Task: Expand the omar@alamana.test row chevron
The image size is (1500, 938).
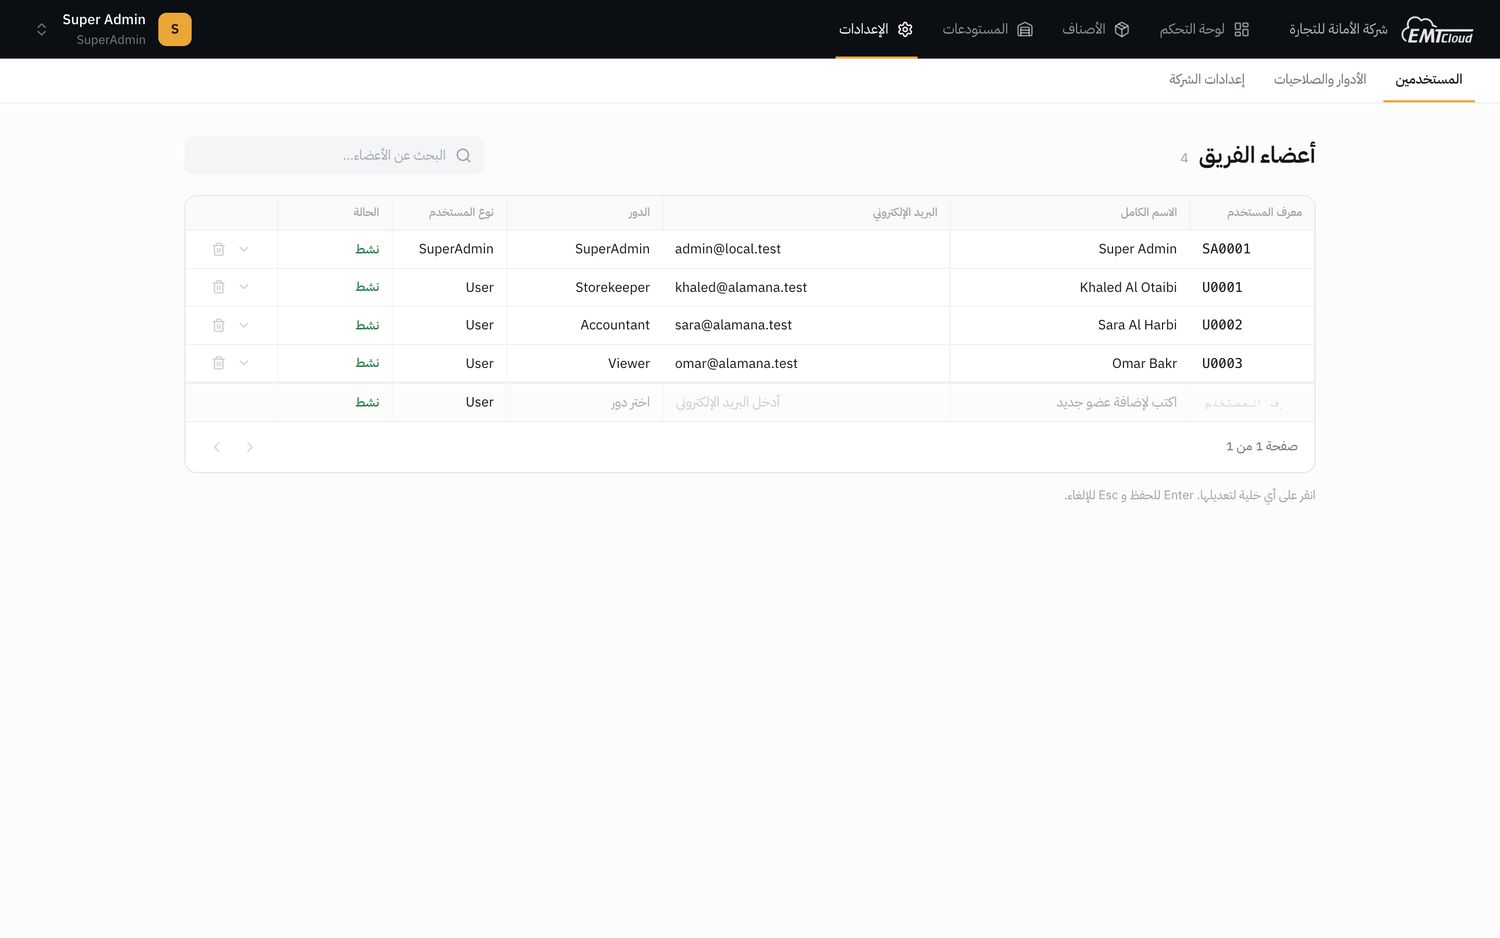Action: tap(244, 363)
